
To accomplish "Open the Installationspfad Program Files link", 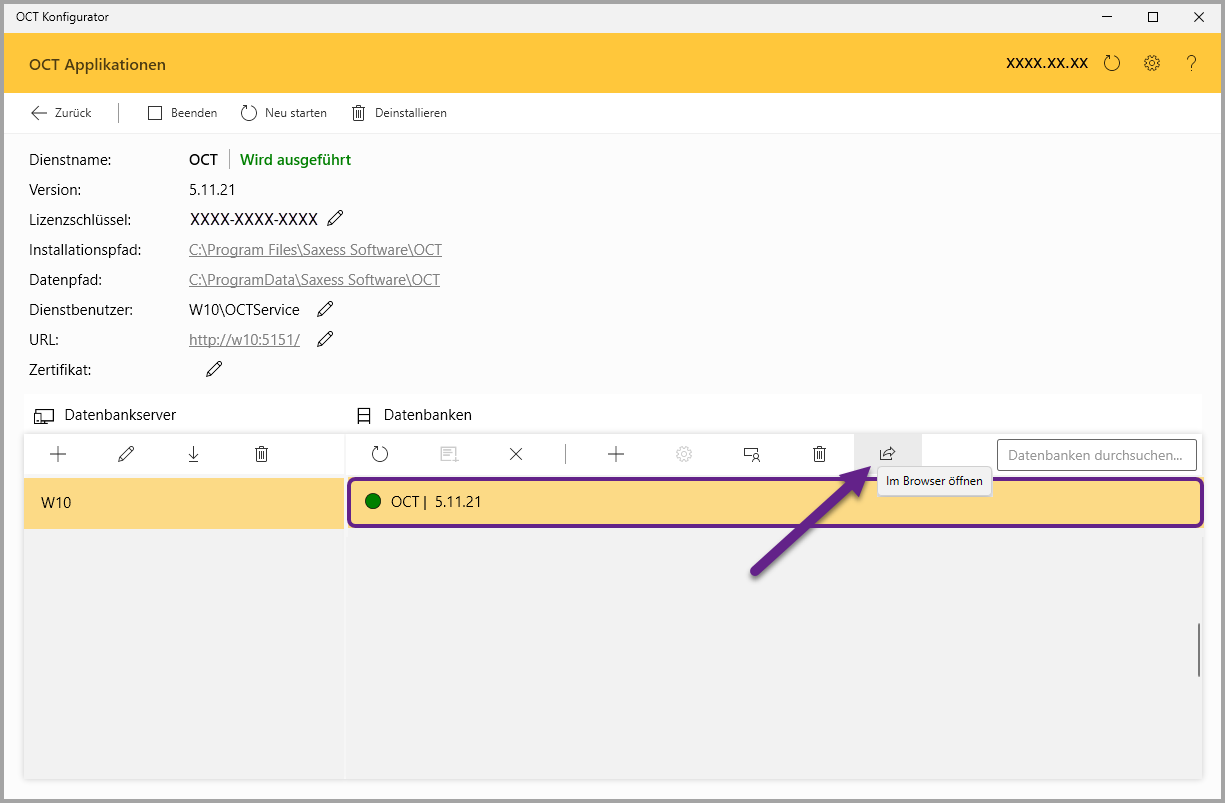I will click(x=315, y=250).
